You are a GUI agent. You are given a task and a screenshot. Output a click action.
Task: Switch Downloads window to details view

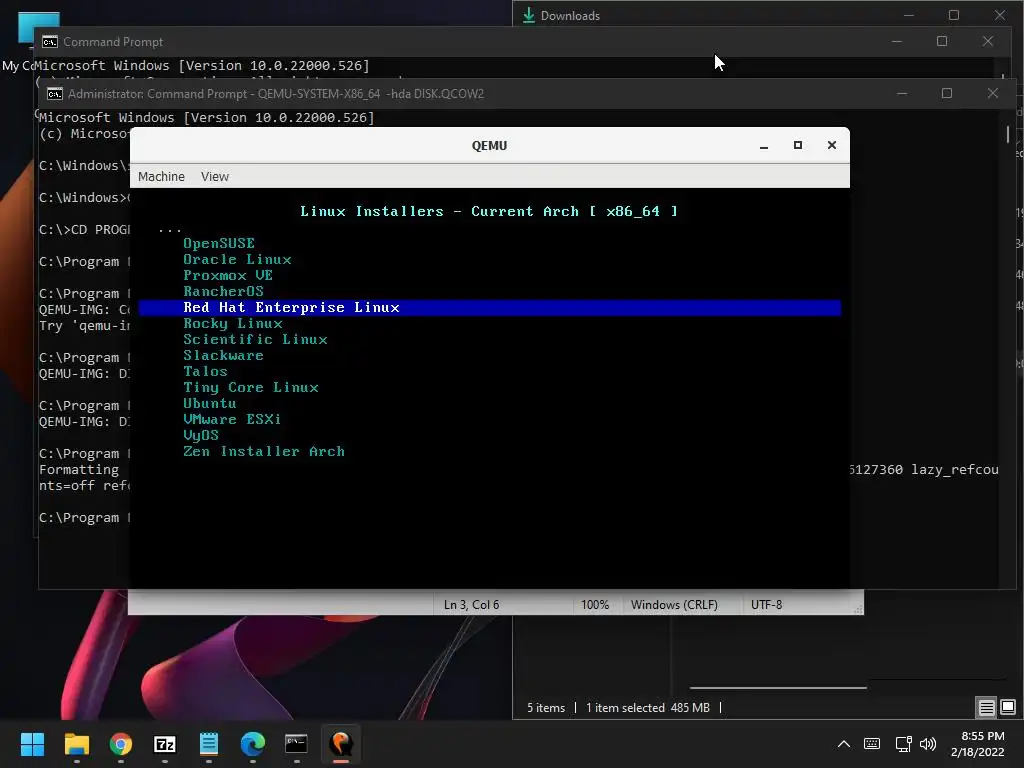point(986,707)
